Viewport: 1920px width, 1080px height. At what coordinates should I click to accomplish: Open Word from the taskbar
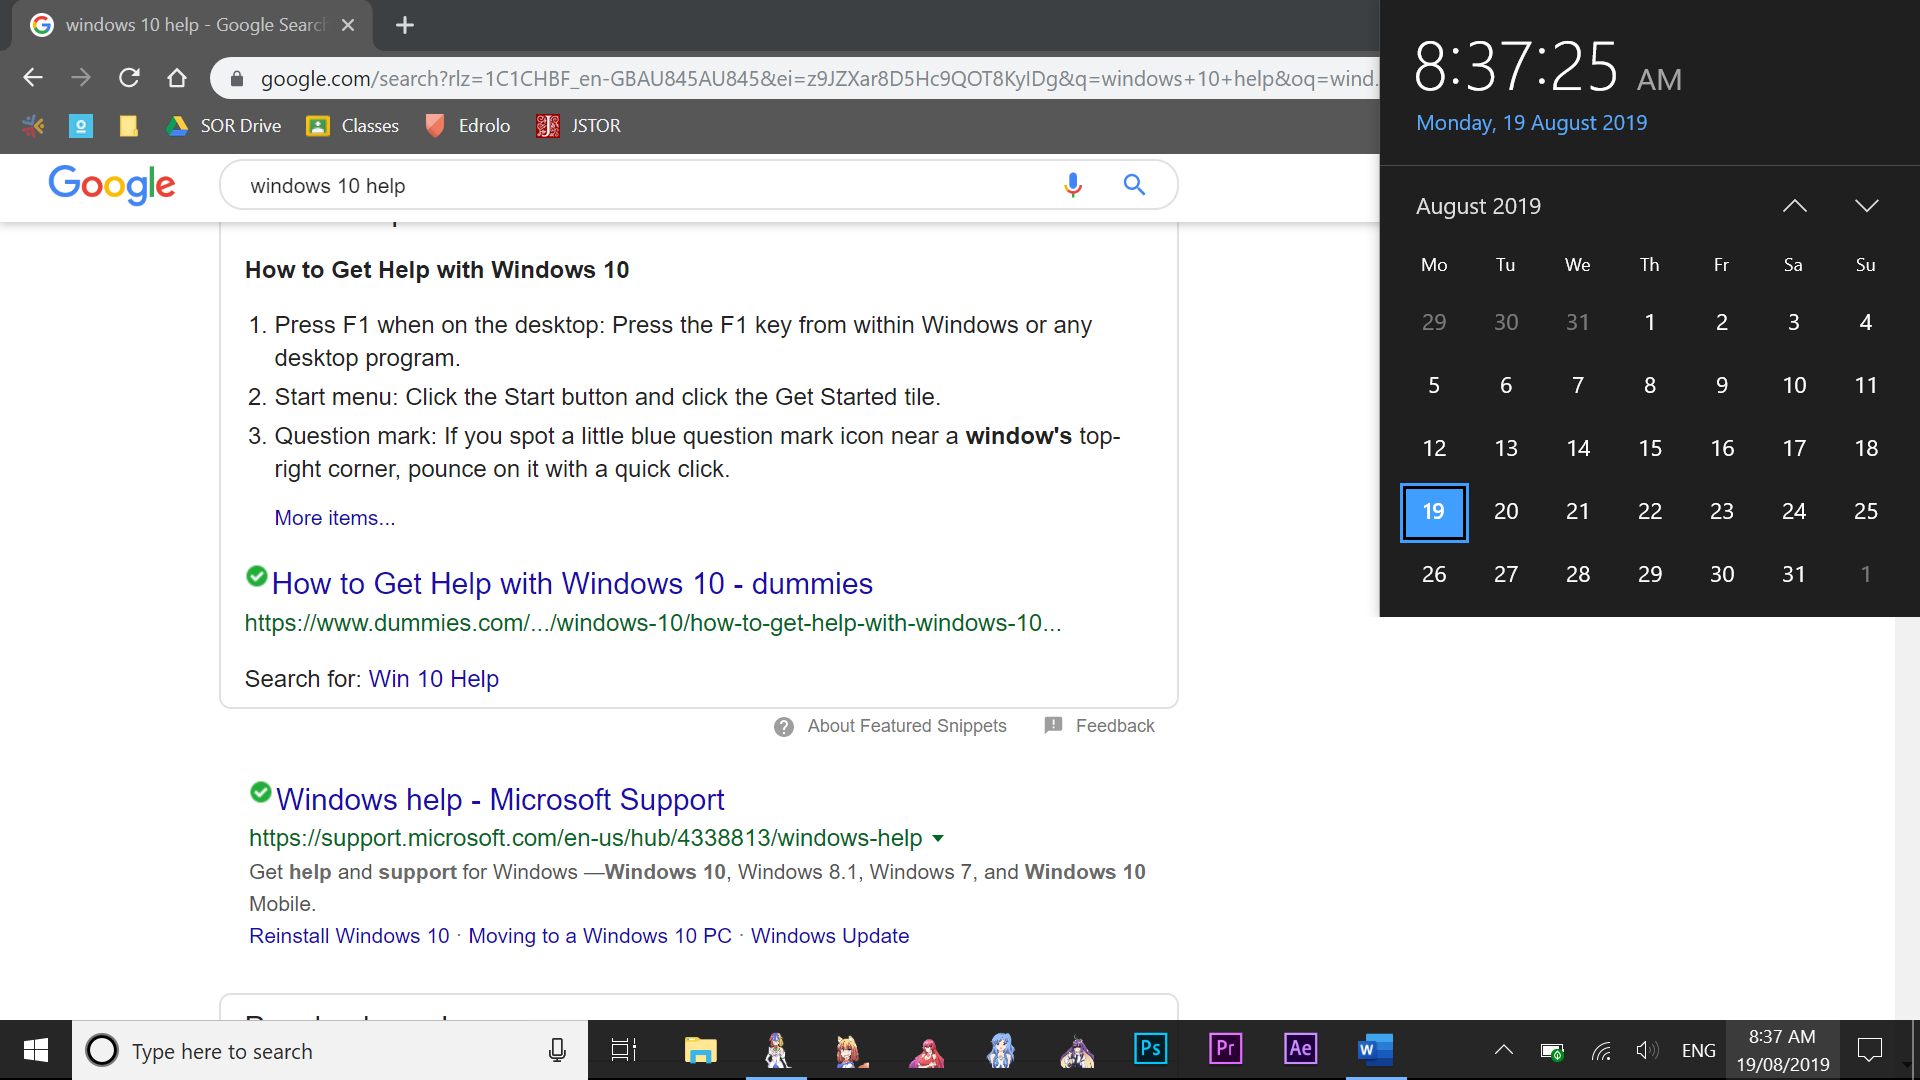1375,1049
